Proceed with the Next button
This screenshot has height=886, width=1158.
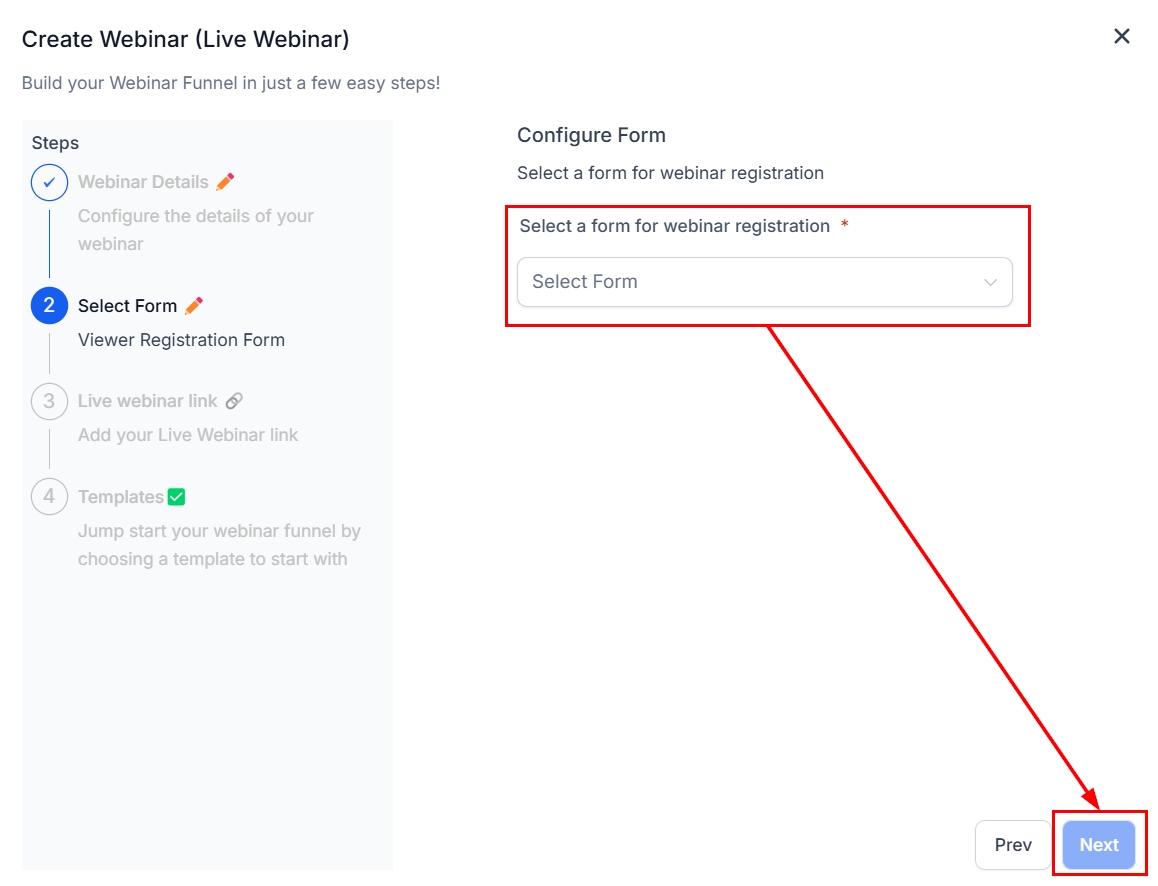pyautogui.click(x=1099, y=845)
